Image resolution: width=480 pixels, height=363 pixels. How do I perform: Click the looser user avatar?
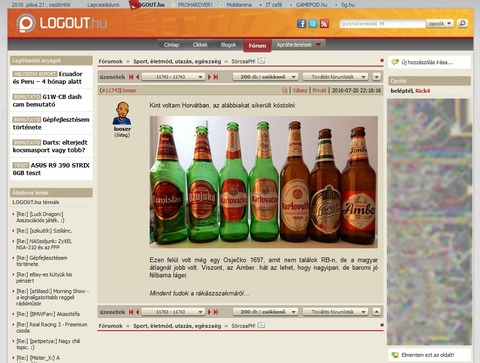(122, 113)
